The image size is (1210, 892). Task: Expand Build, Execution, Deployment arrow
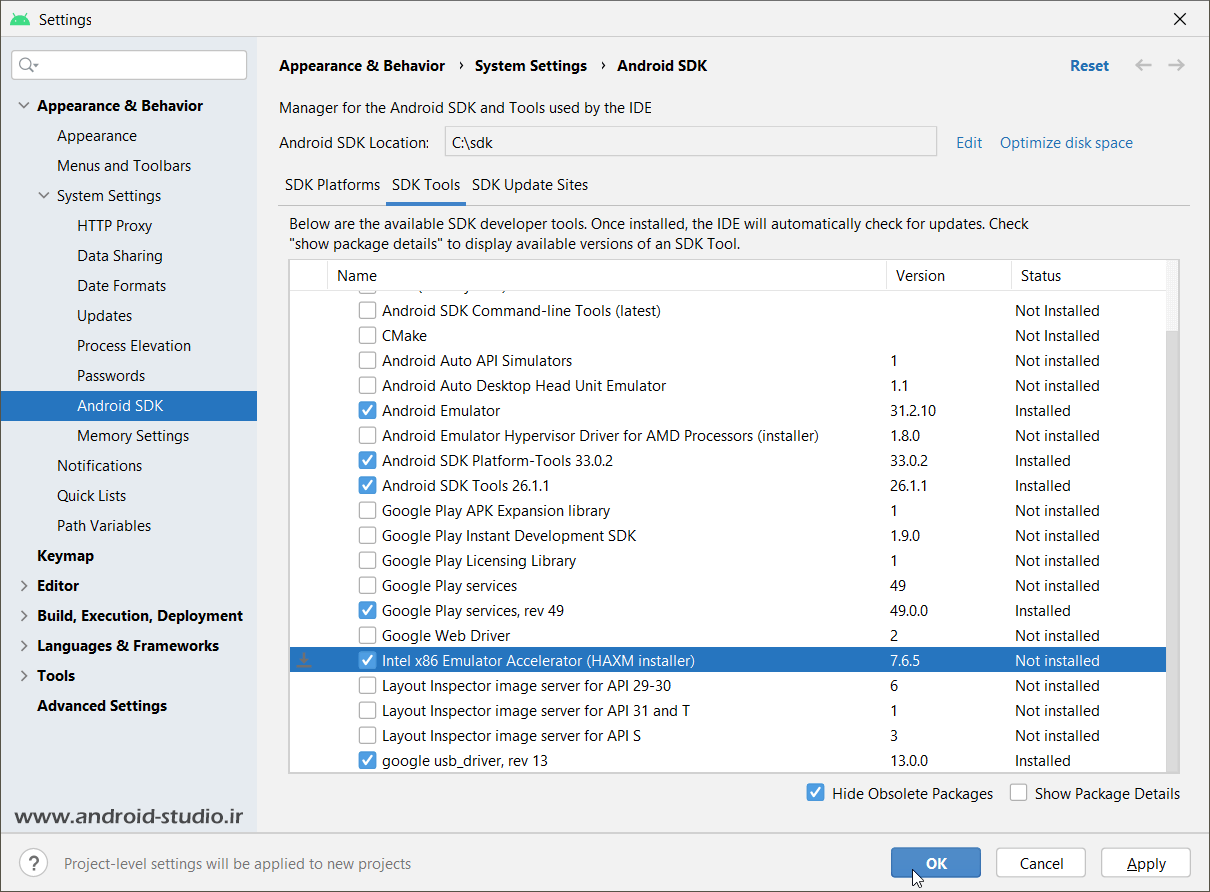(24, 616)
